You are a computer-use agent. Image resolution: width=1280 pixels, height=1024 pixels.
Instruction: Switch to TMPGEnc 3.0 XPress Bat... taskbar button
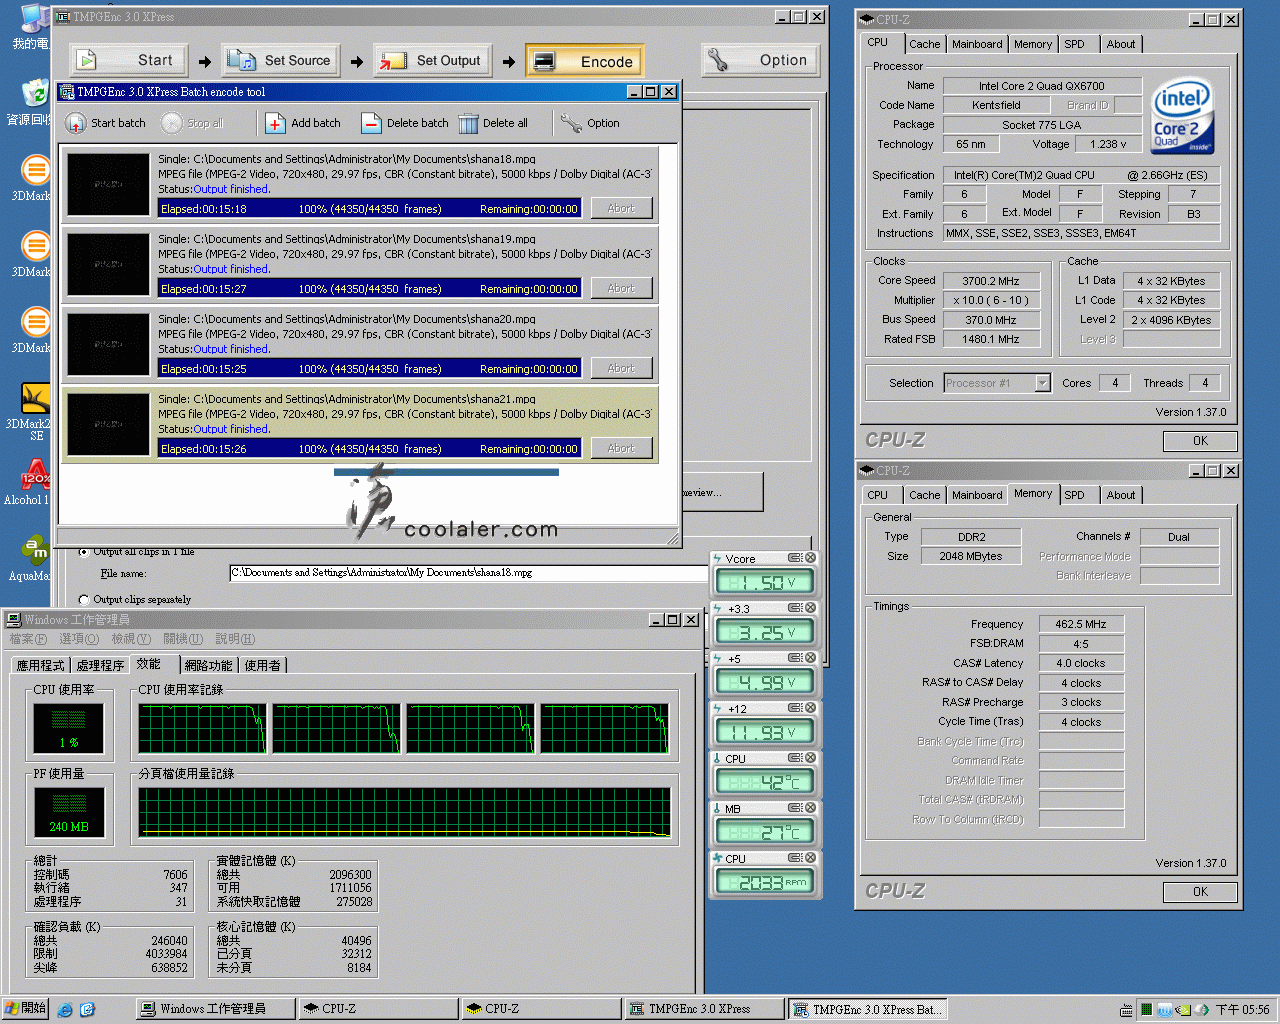pyautogui.click(x=867, y=1009)
